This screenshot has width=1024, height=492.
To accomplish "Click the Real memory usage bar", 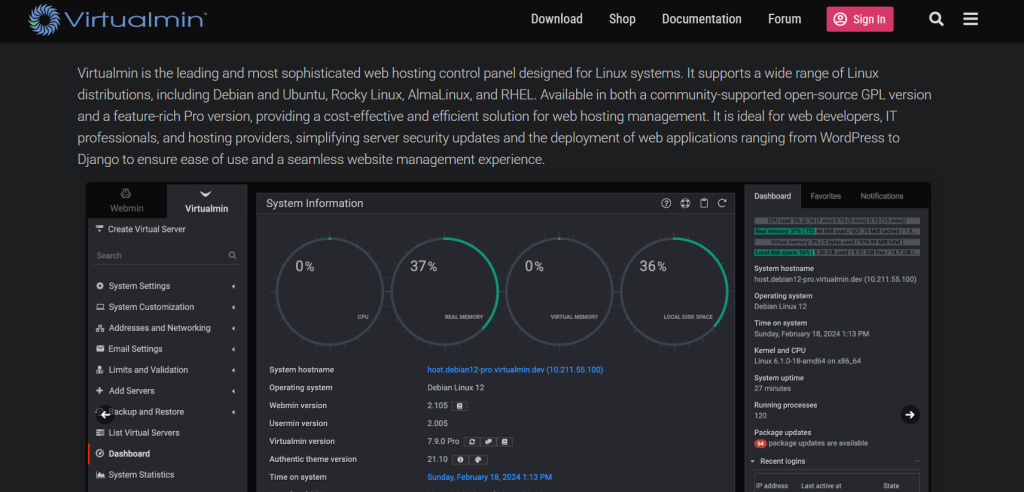I will (837, 230).
